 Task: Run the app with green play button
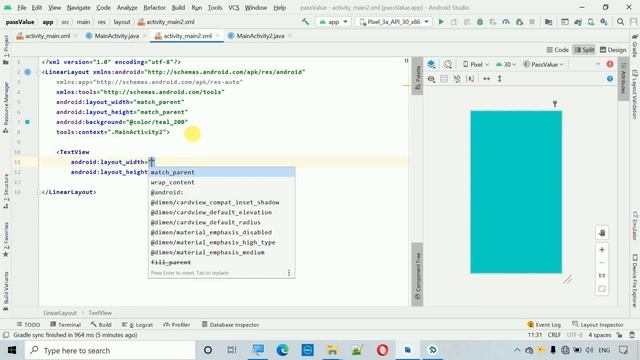pos(441,22)
